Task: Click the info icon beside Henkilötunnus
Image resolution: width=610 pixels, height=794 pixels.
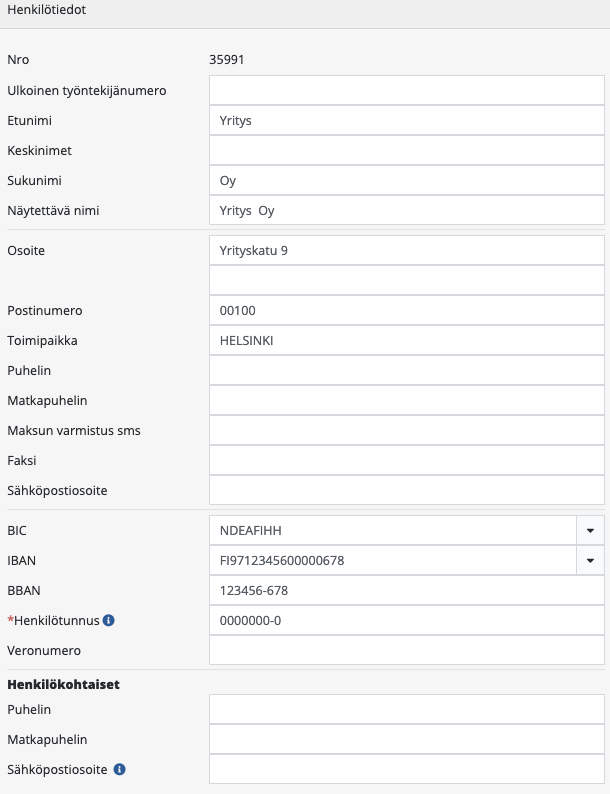Action: click(x=109, y=620)
